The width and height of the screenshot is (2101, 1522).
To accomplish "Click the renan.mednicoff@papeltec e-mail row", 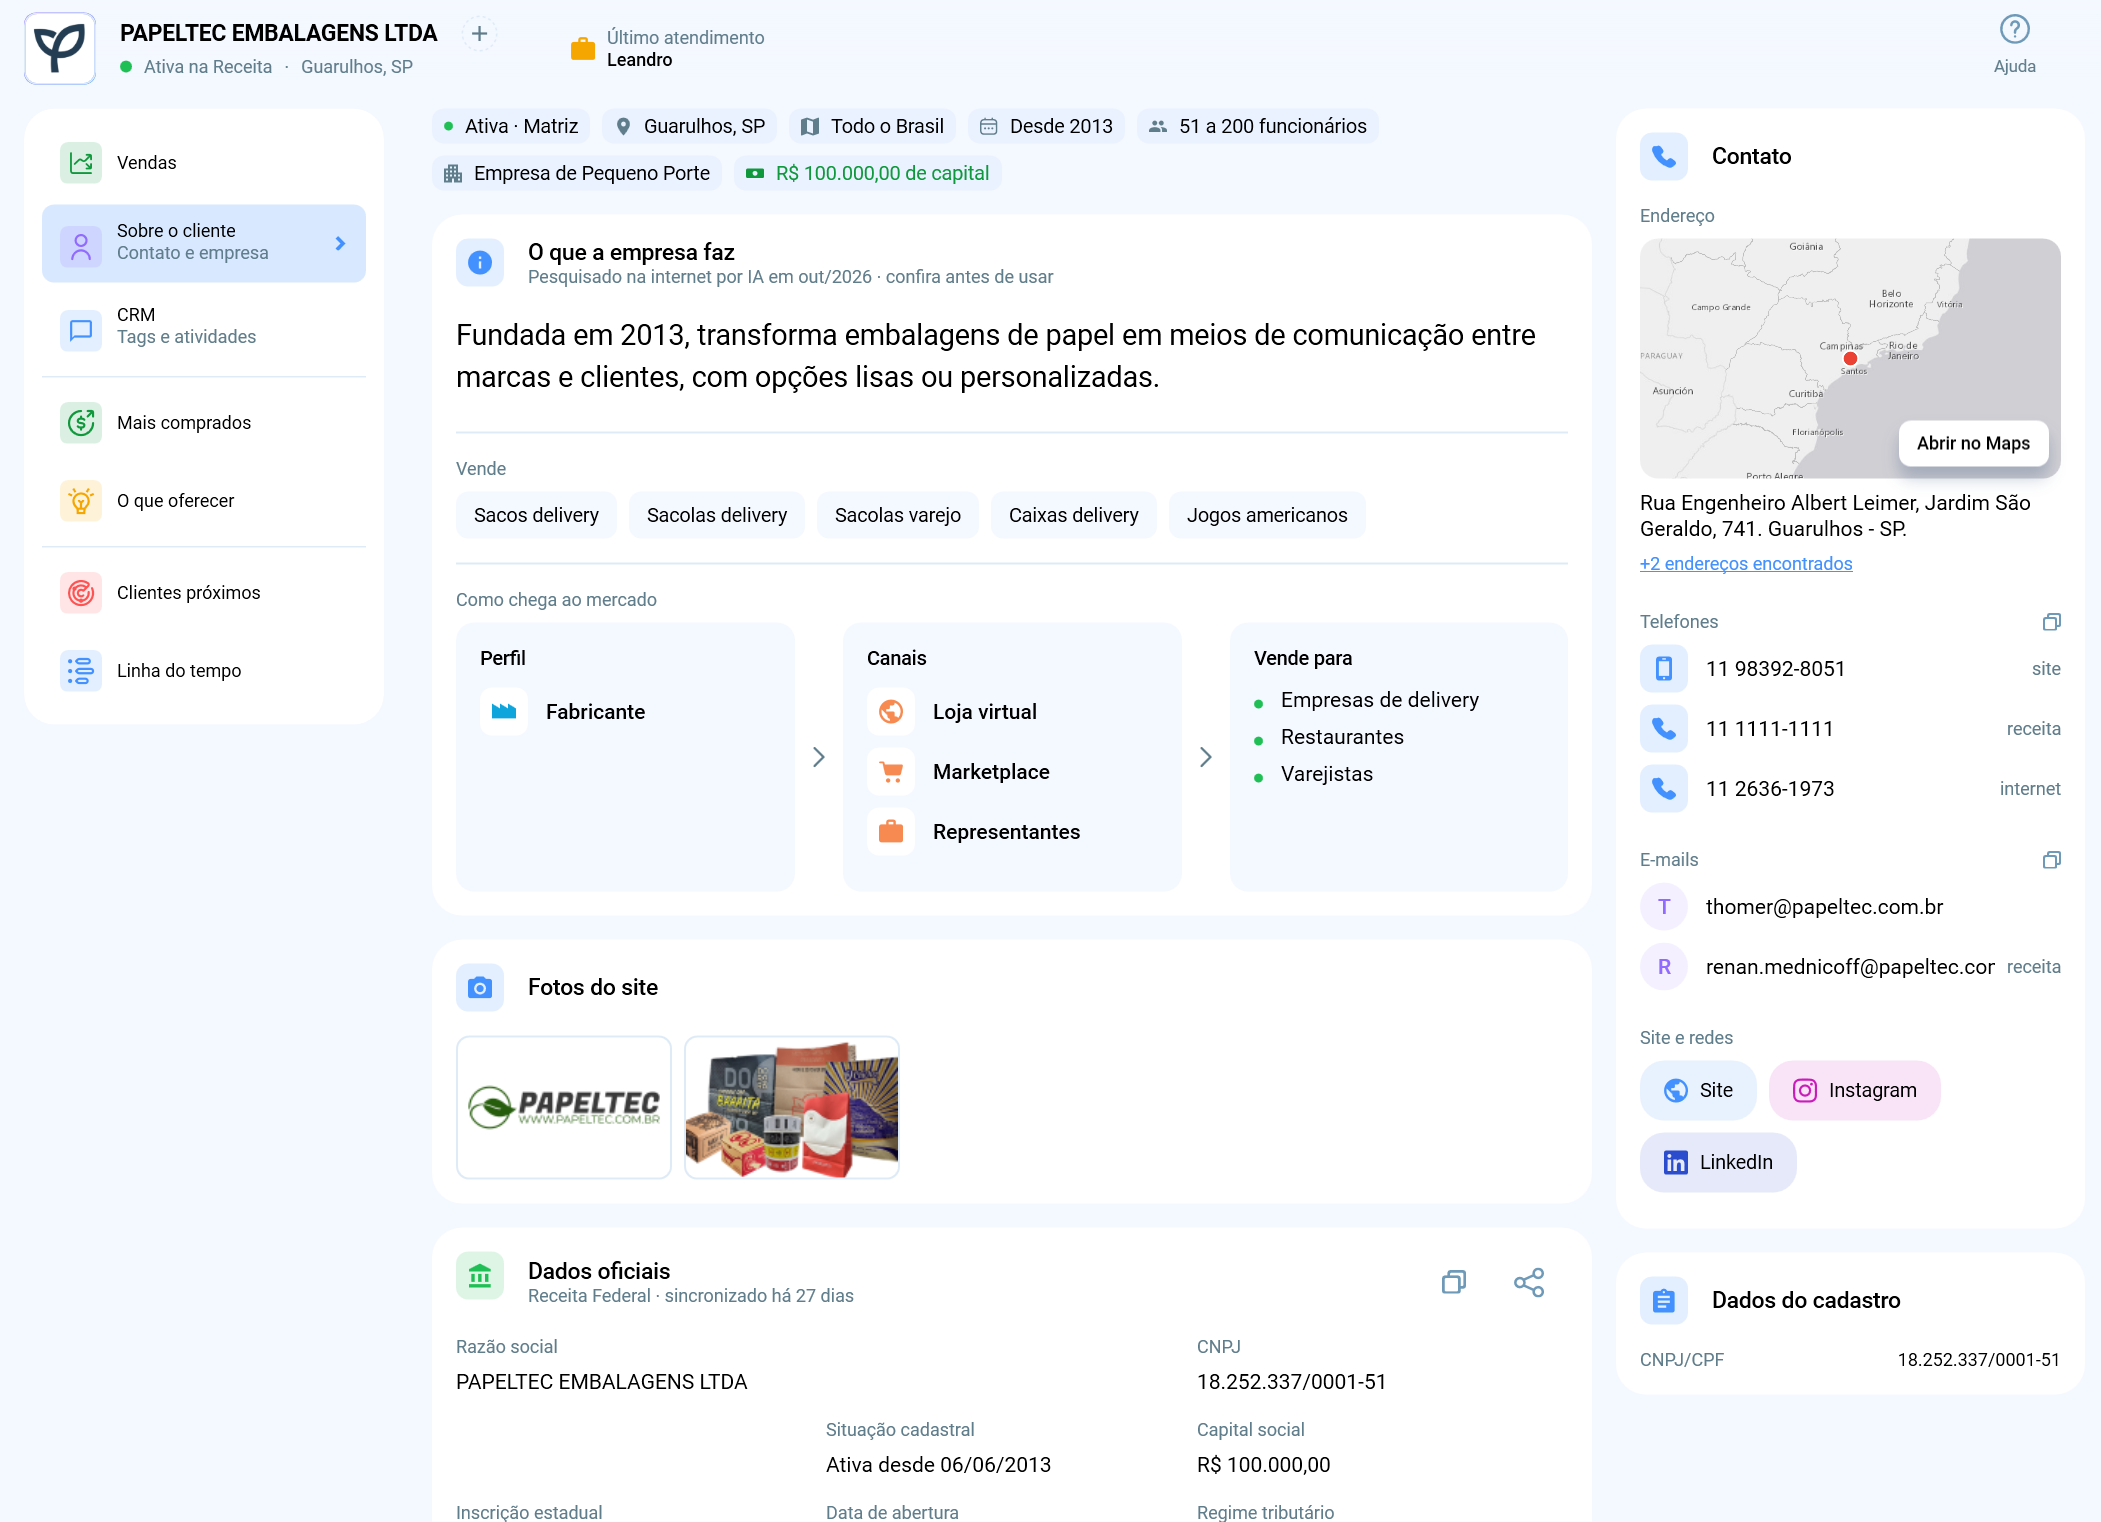I will [1850, 967].
